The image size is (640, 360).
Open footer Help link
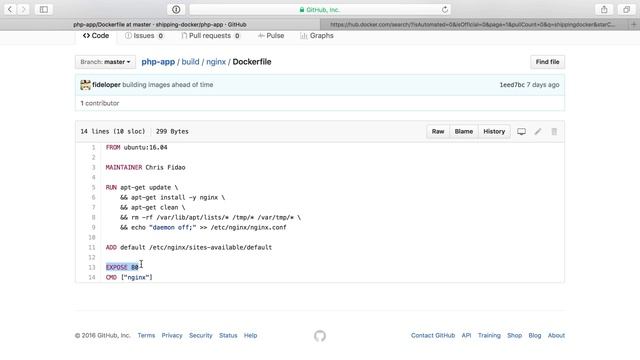(251, 336)
